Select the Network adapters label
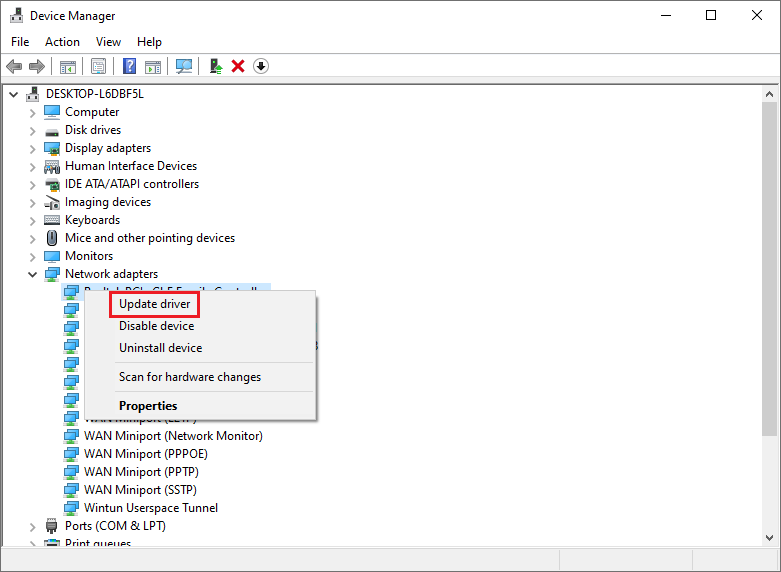781x572 pixels. (x=112, y=274)
